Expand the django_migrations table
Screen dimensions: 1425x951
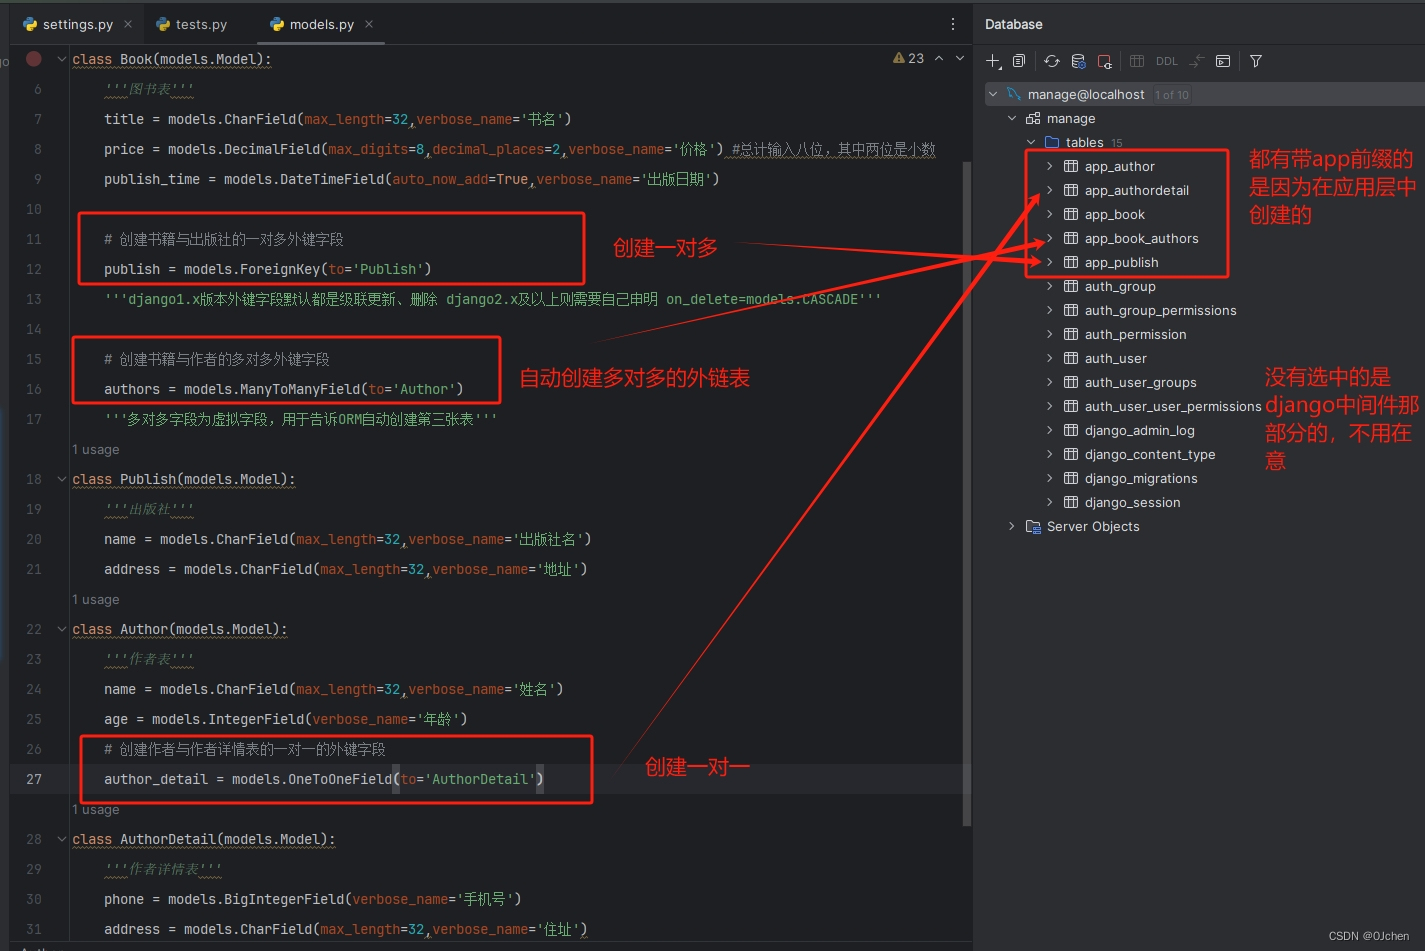tap(1049, 478)
